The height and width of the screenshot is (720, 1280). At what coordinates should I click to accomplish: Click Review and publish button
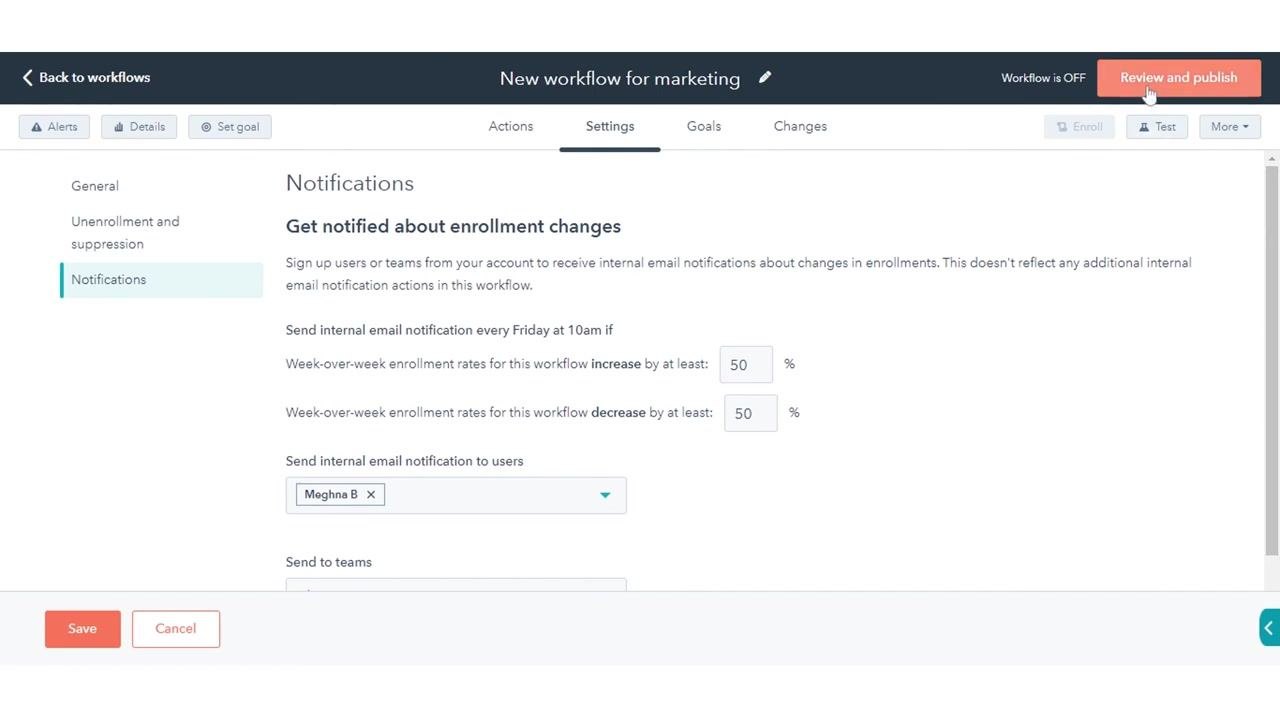point(1179,78)
